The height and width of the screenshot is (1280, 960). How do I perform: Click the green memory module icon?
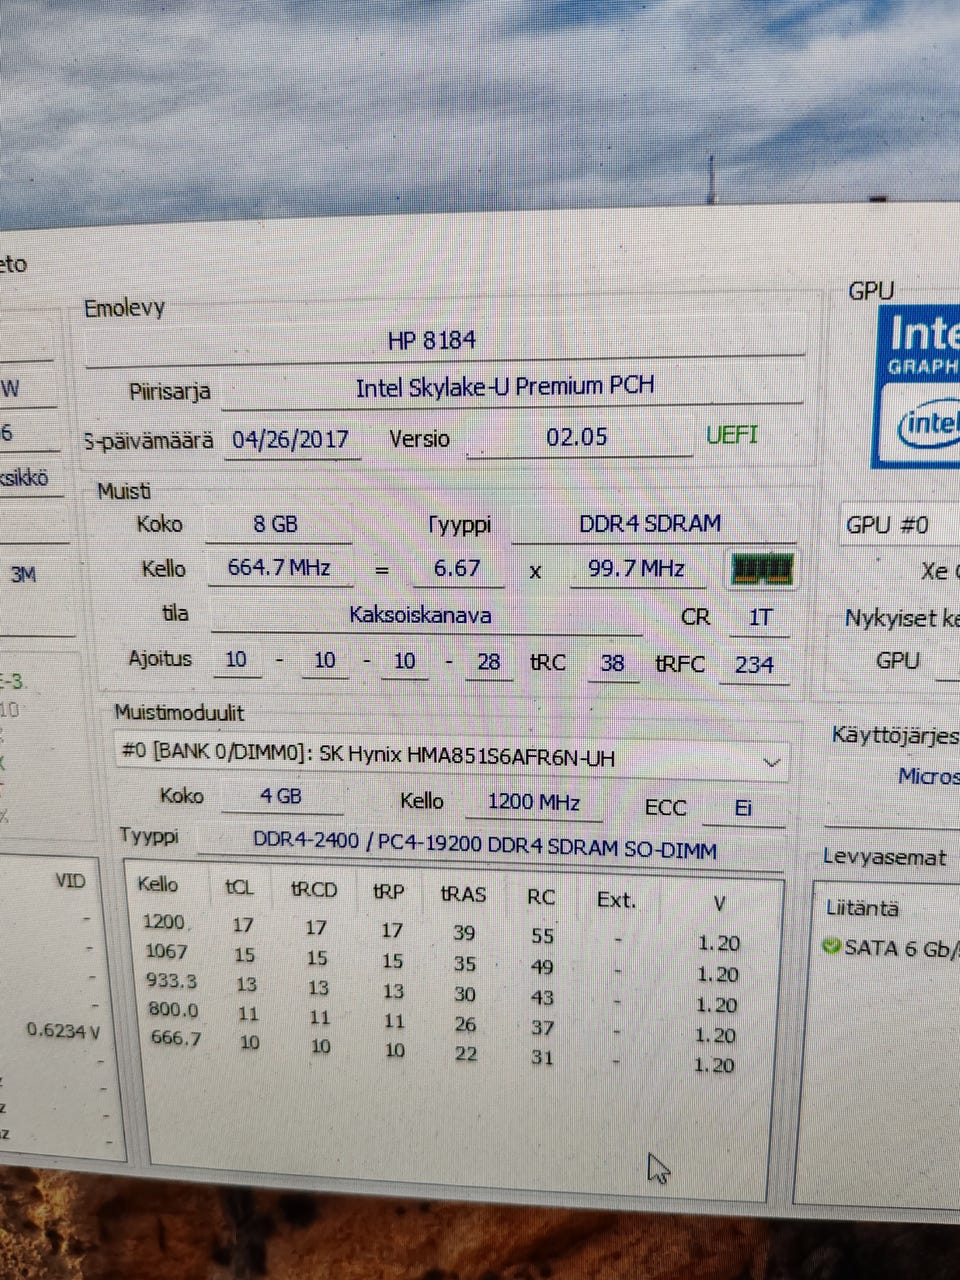tap(762, 570)
